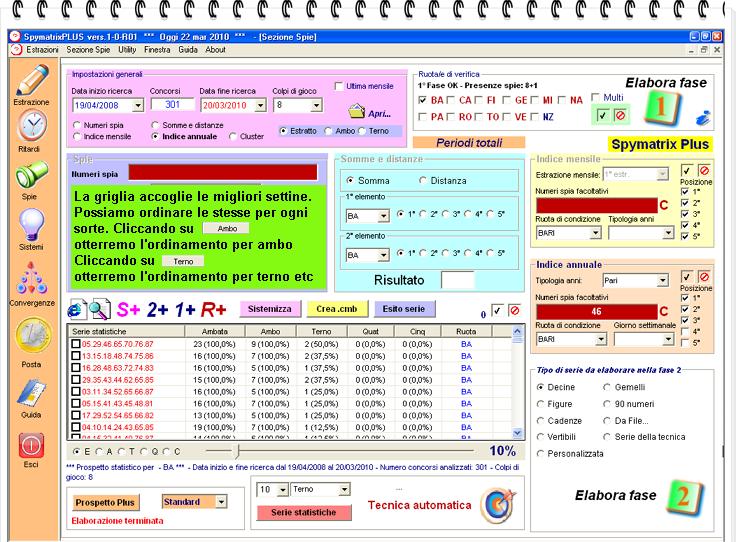The image size is (736, 542).
Task: Open the Sezione Spie menu
Action: point(88,50)
